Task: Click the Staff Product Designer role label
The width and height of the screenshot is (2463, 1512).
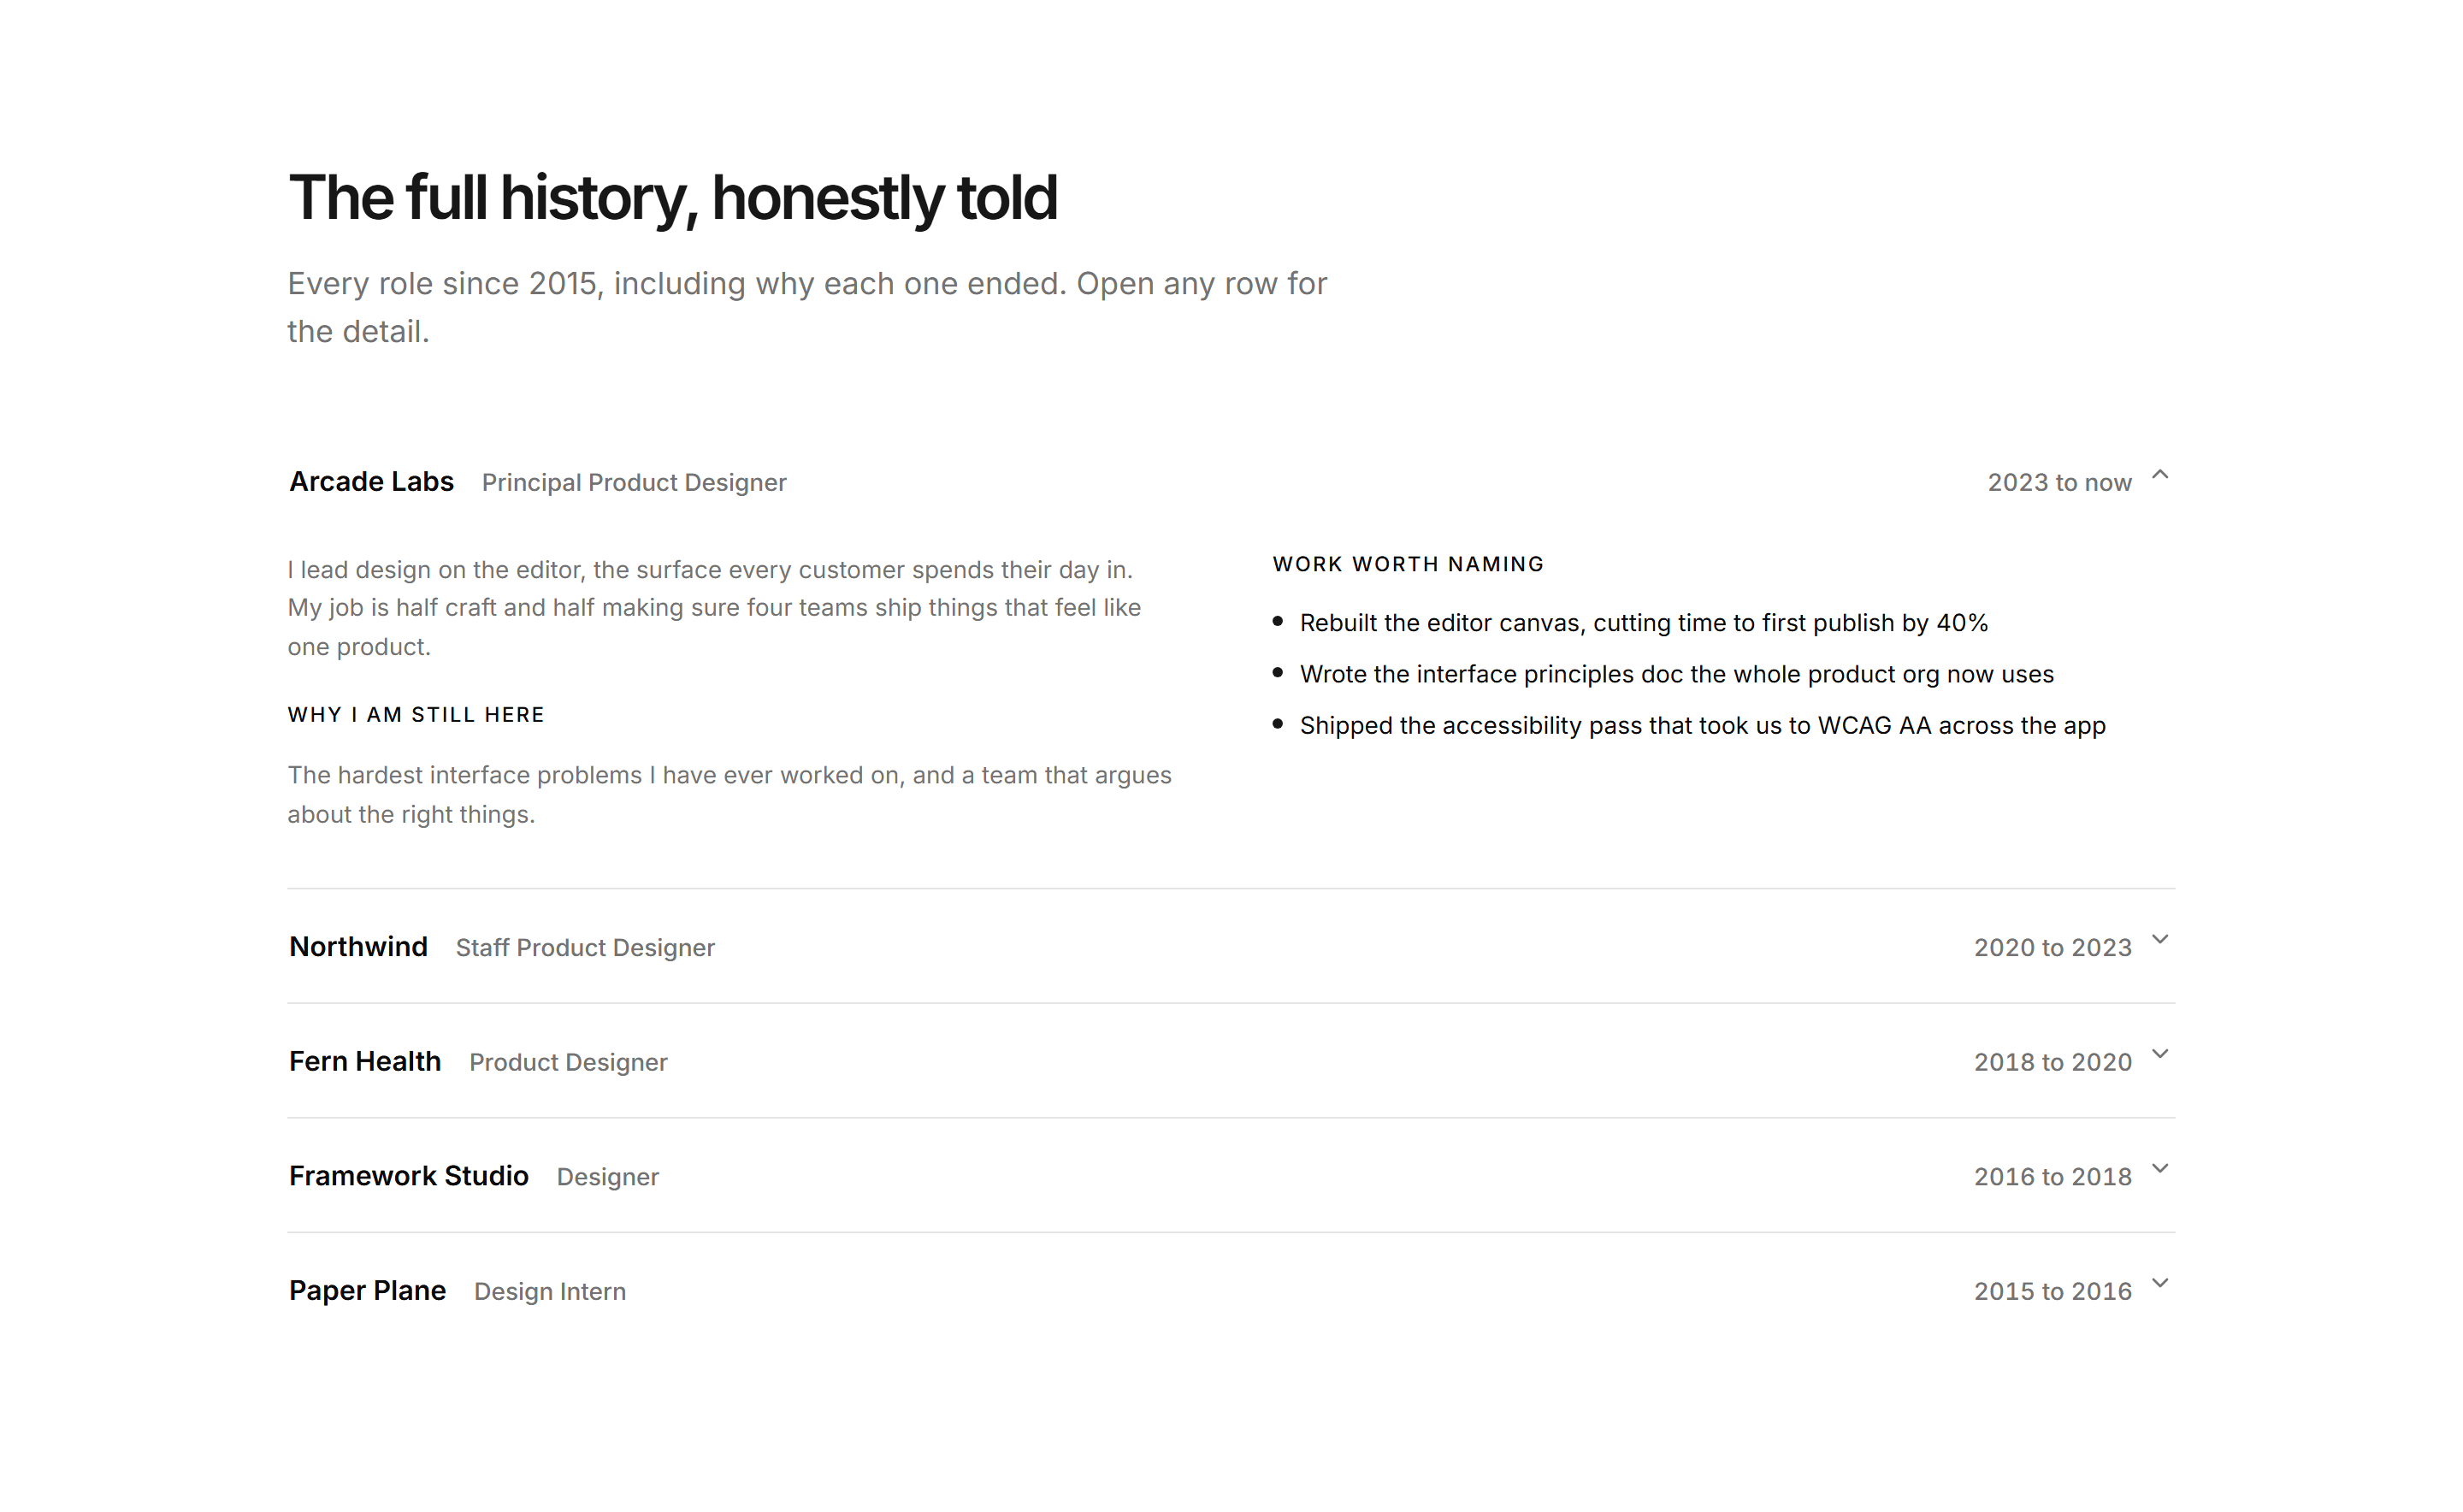Action: pyautogui.click(x=585, y=948)
